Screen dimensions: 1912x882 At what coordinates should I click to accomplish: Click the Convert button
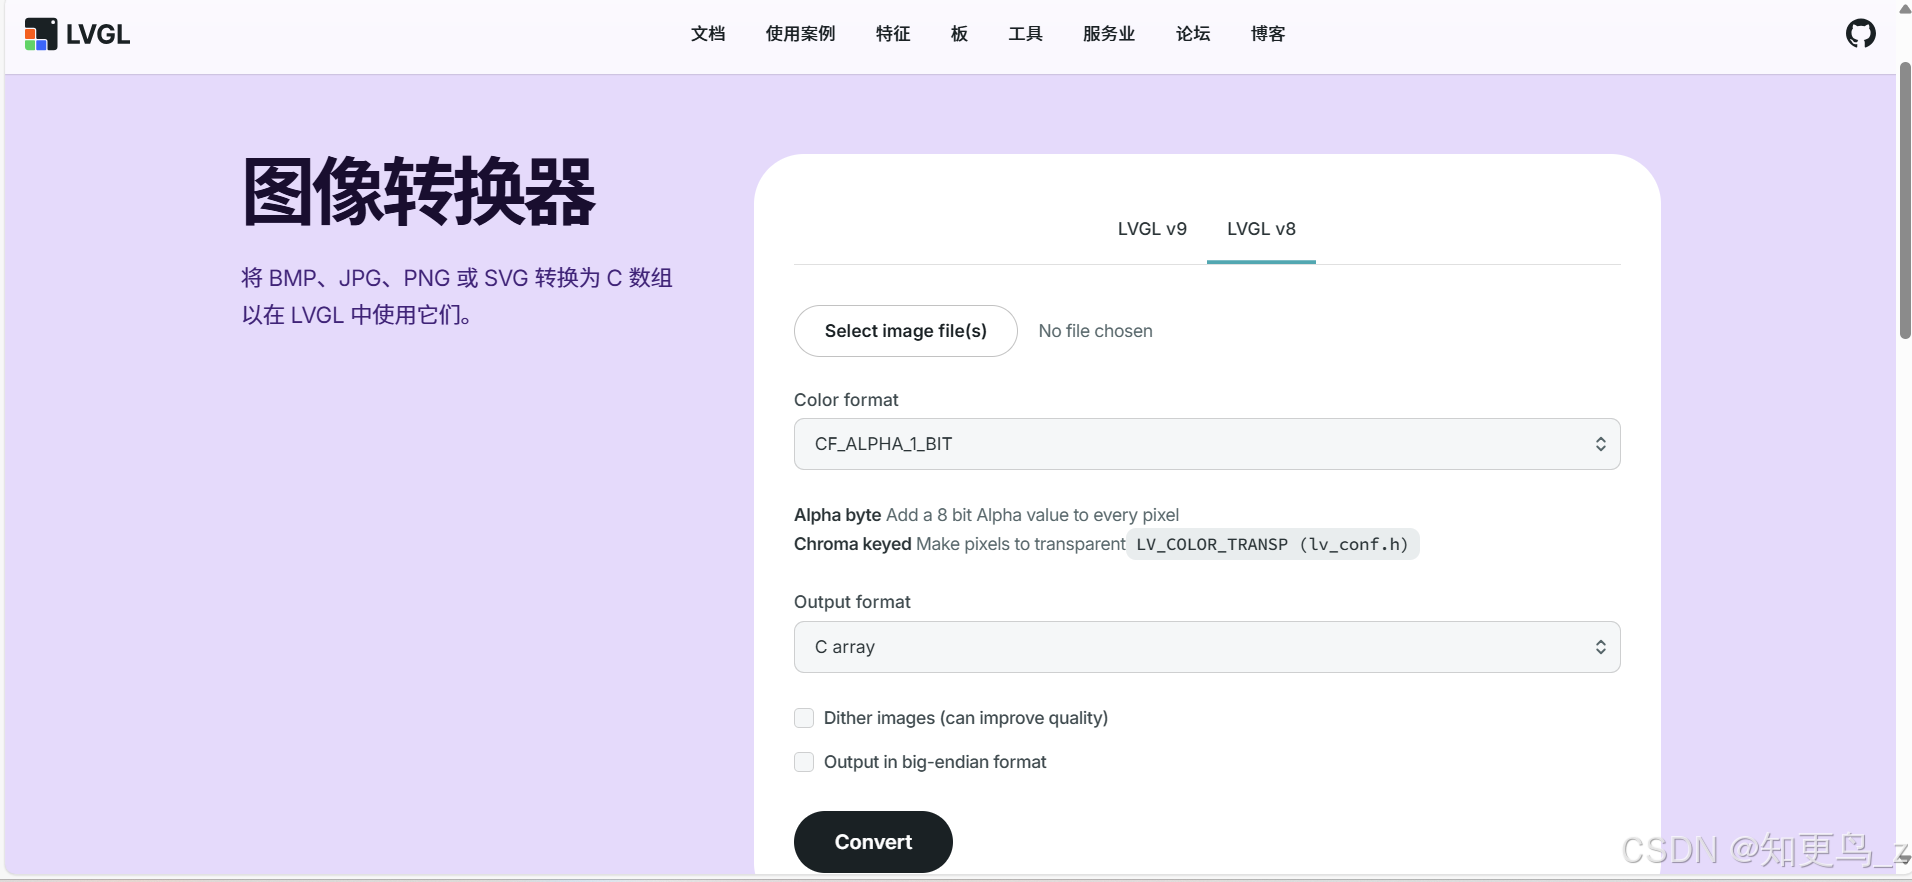[x=873, y=842]
